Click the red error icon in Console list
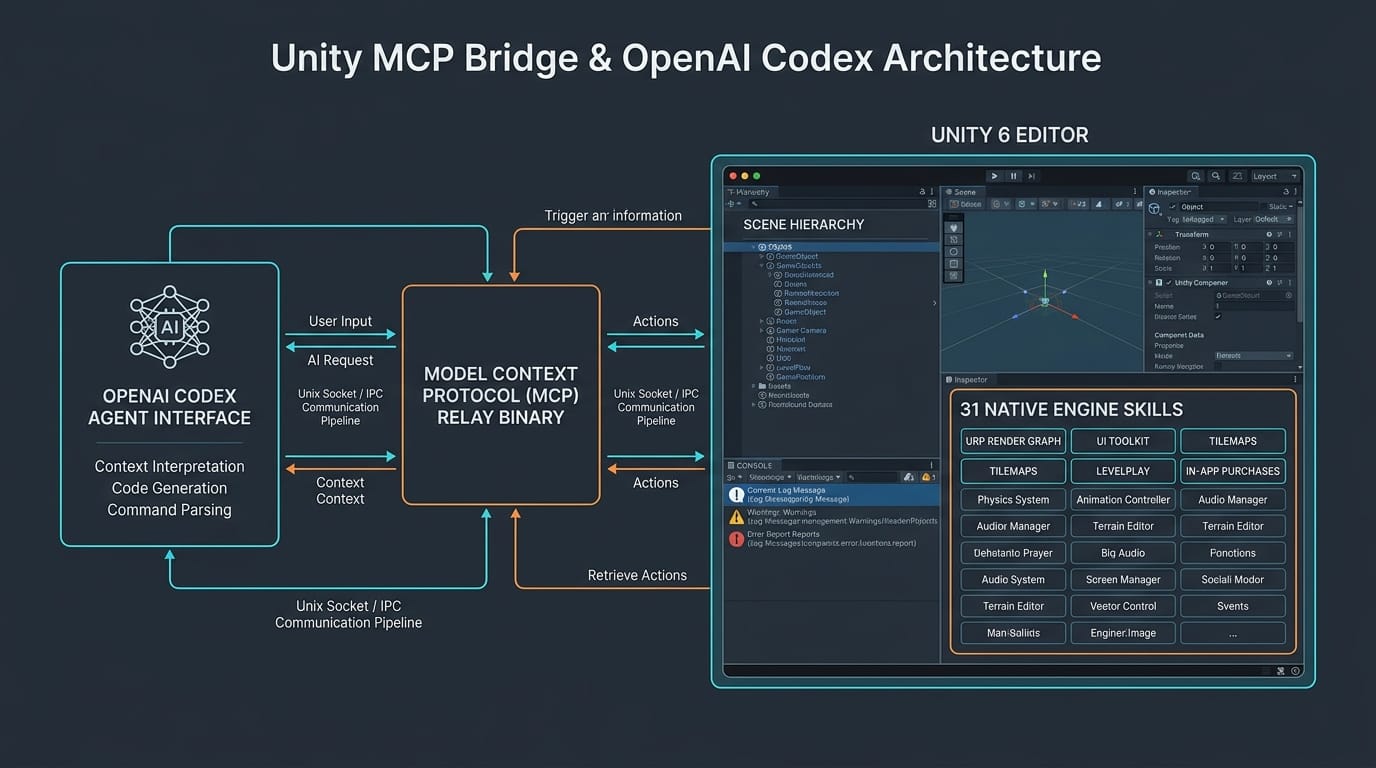The width and height of the screenshot is (1376, 768). pos(736,539)
